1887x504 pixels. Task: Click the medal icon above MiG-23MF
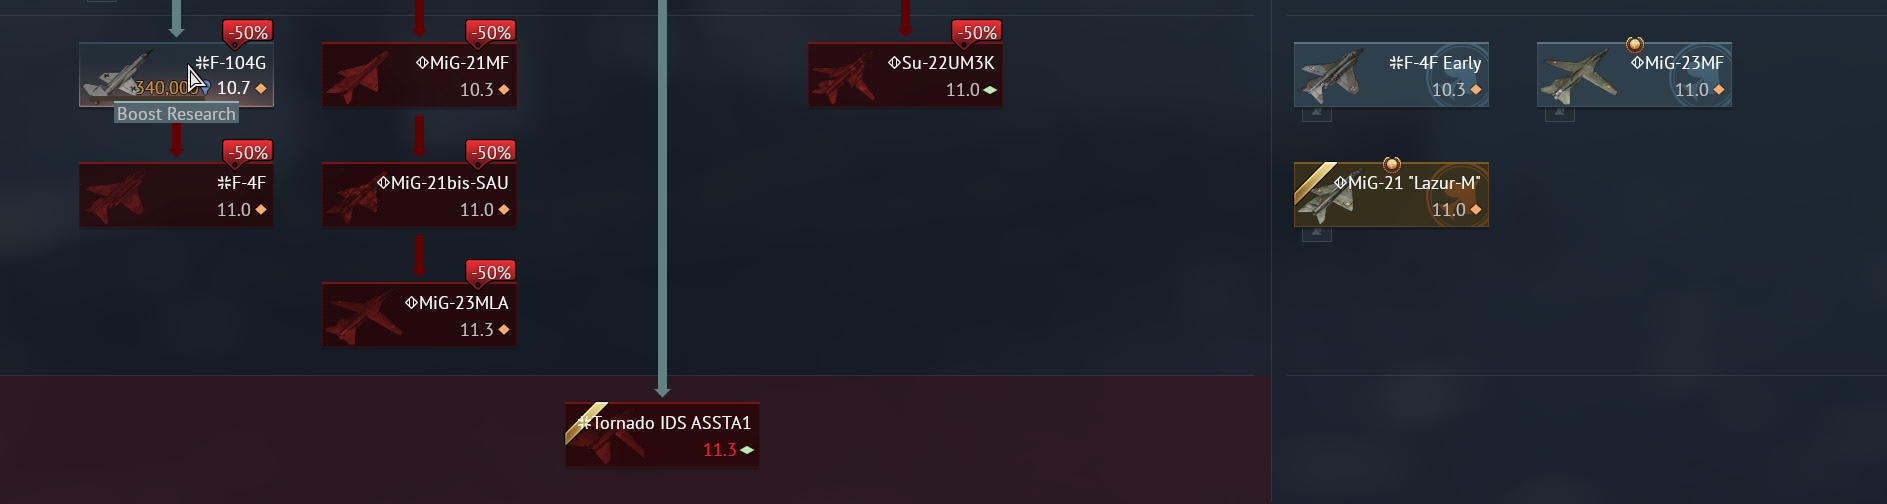(1634, 44)
